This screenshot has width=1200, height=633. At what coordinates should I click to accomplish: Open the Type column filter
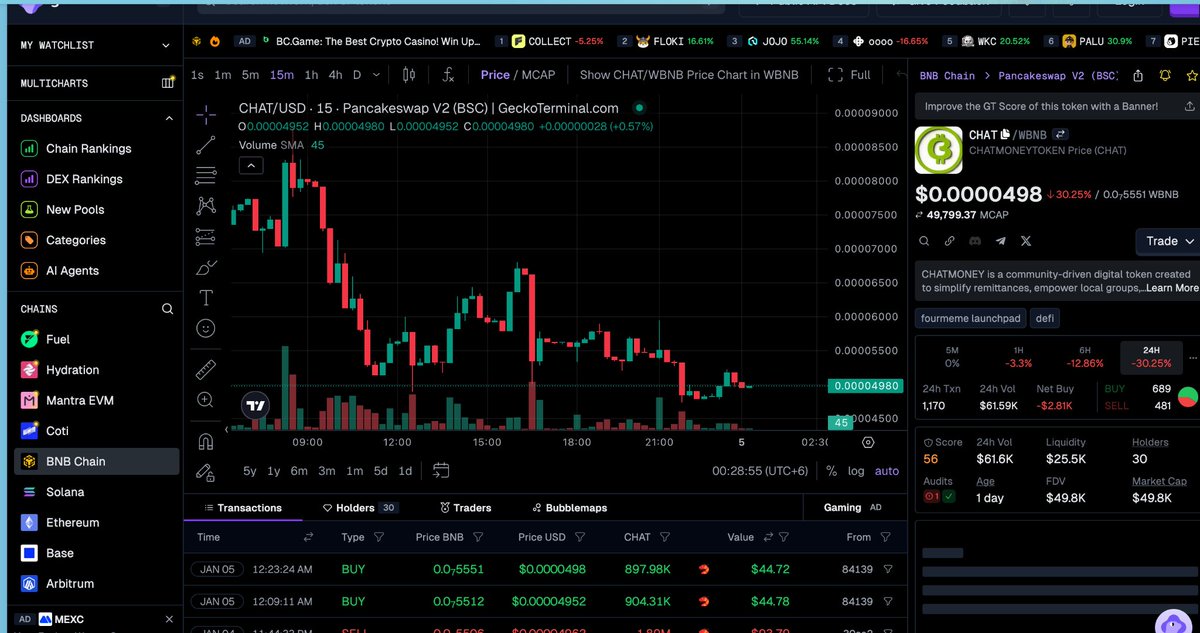pos(379,537)
